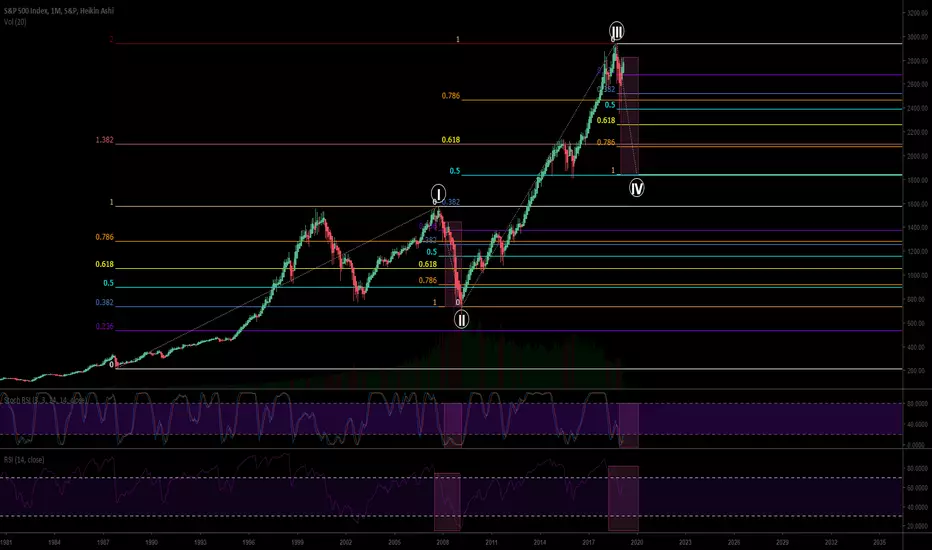Click the 1993 label on time axis
Viewport: 932px width, 550px height.
200,542
